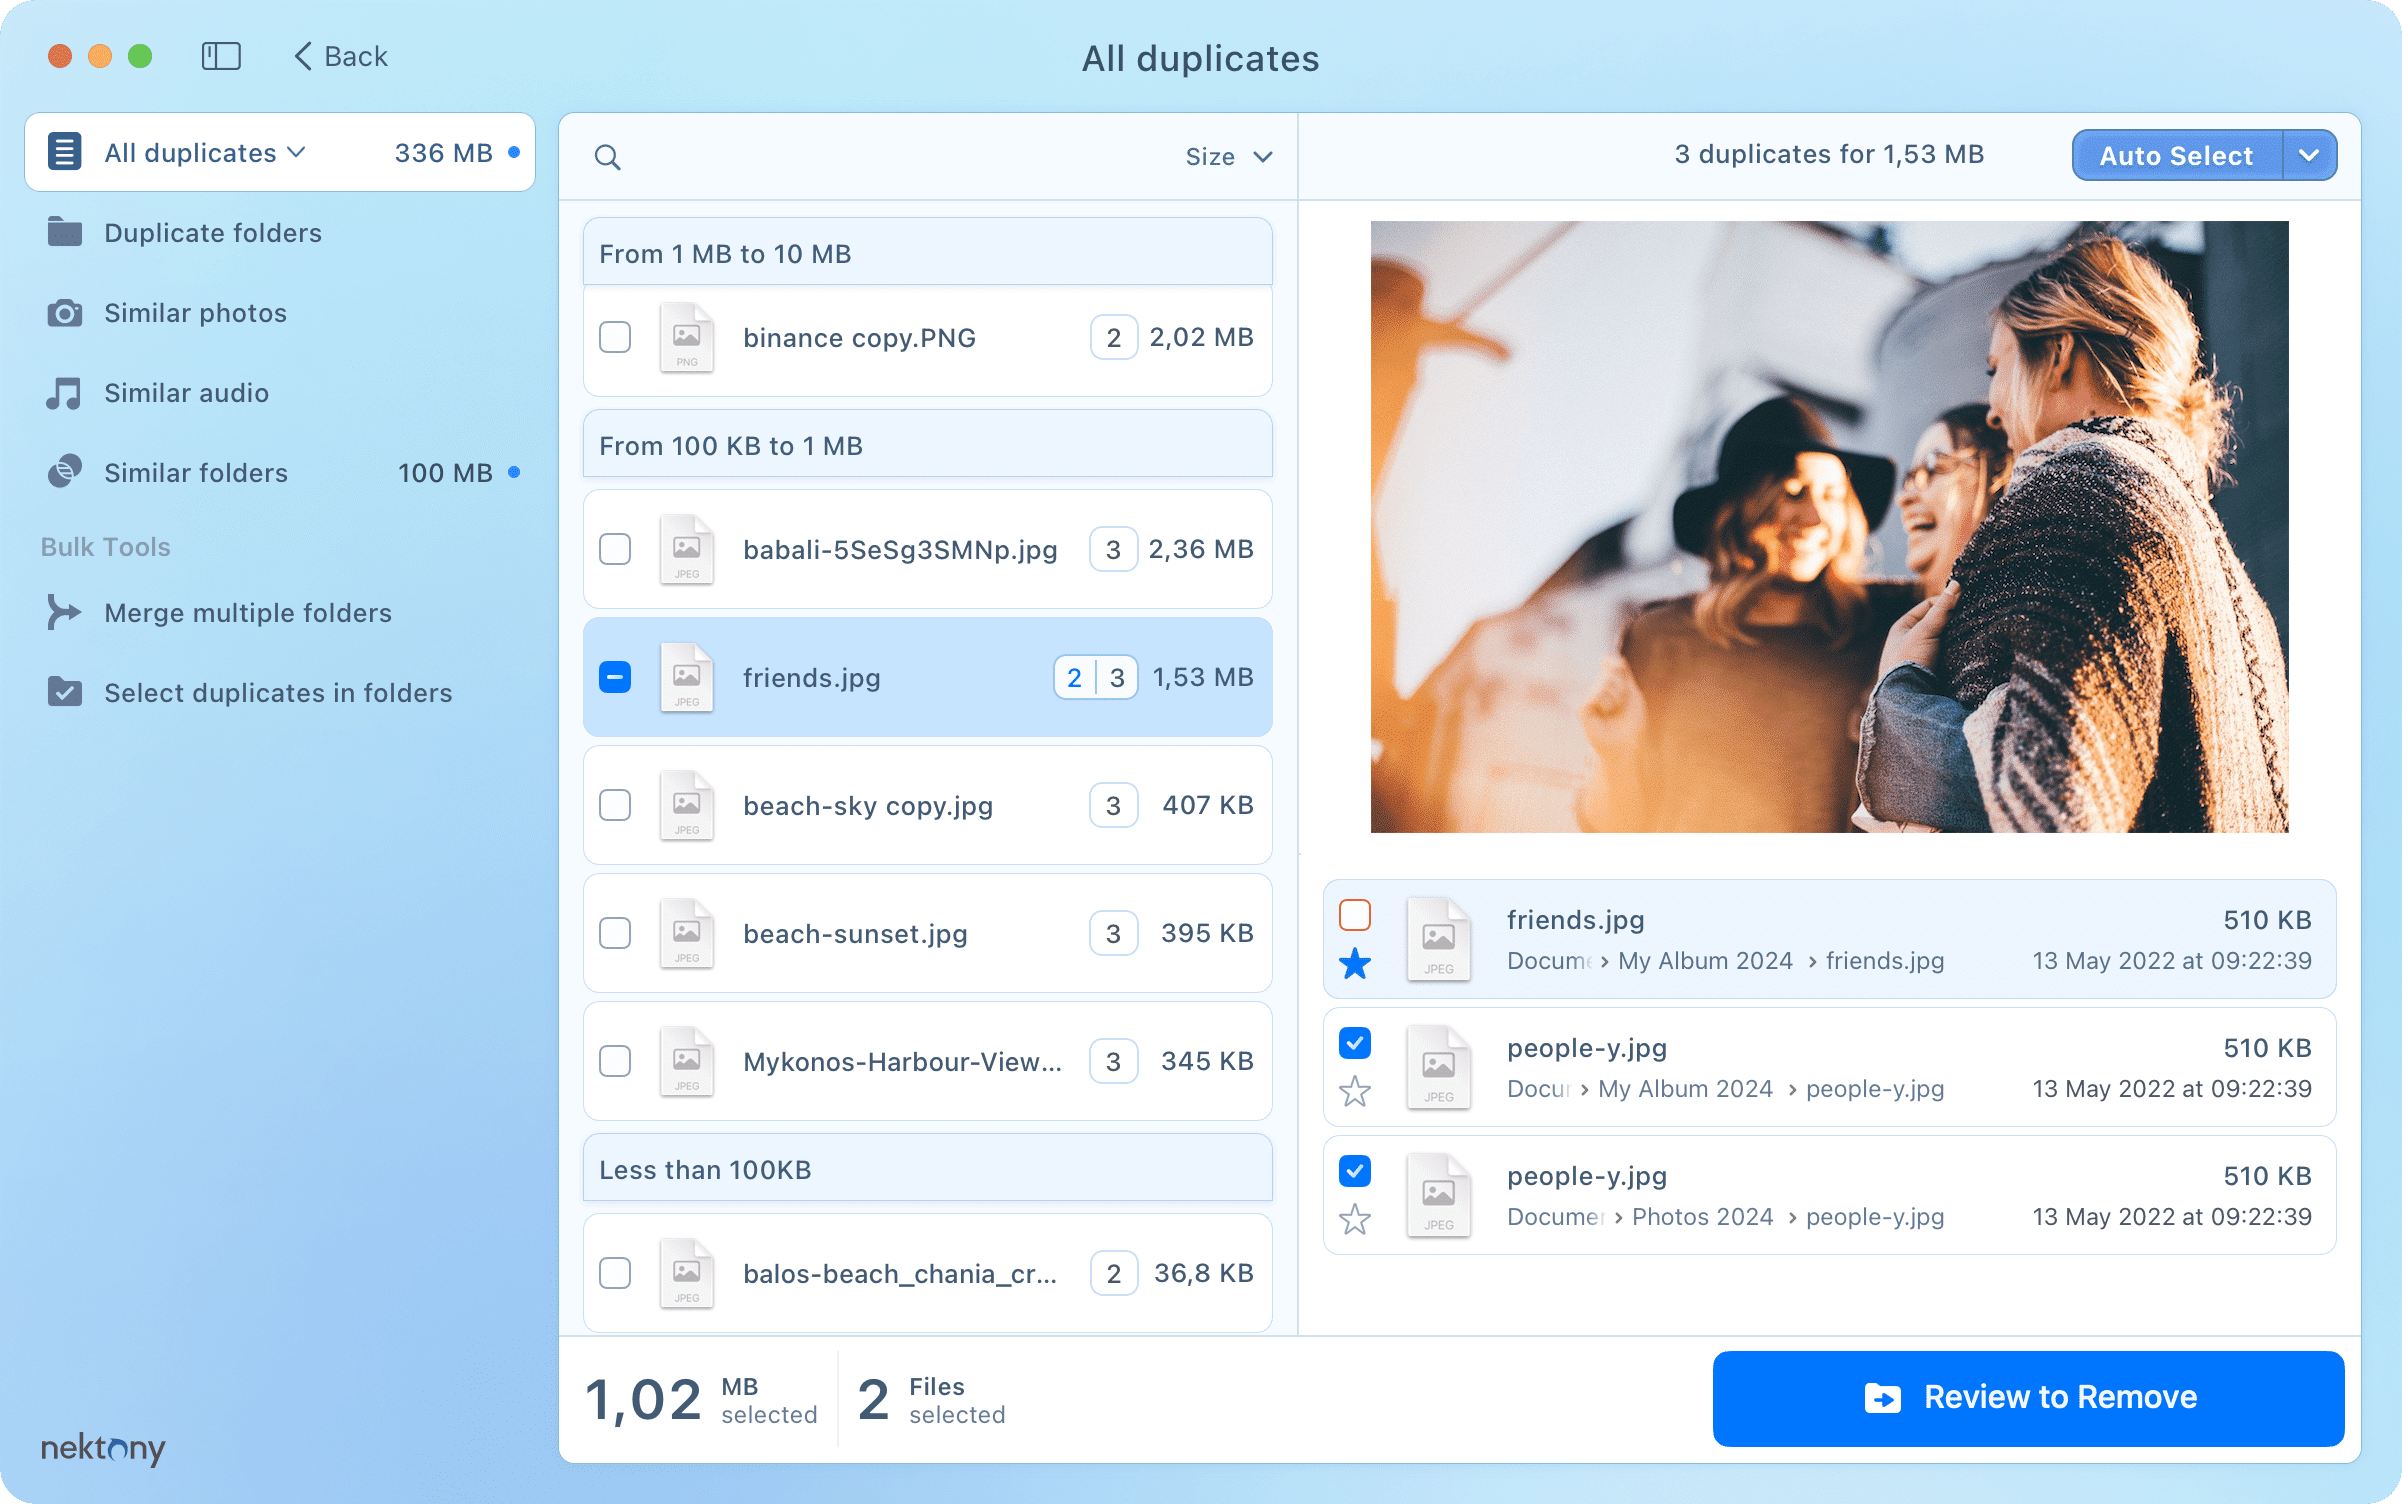The width and height of the screenshot is (2402, 1504).
Task: Open Similar photos camera icon
Action: tap(65, 313)
